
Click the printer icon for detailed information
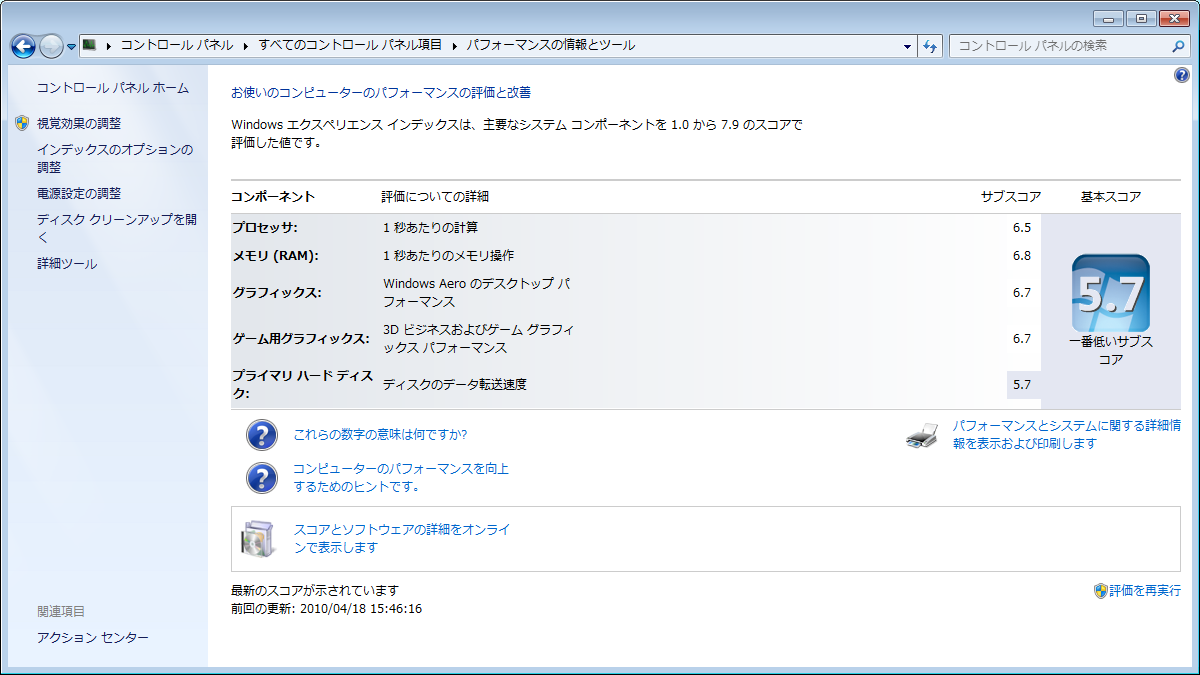click(922, 435)
